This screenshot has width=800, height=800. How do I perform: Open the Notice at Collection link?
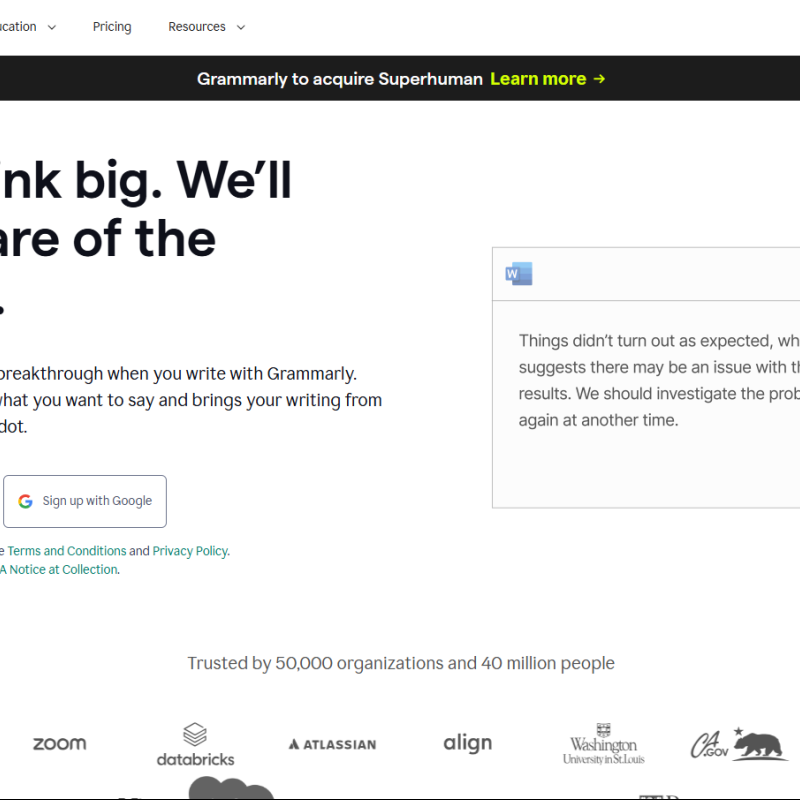pos(64,570)
